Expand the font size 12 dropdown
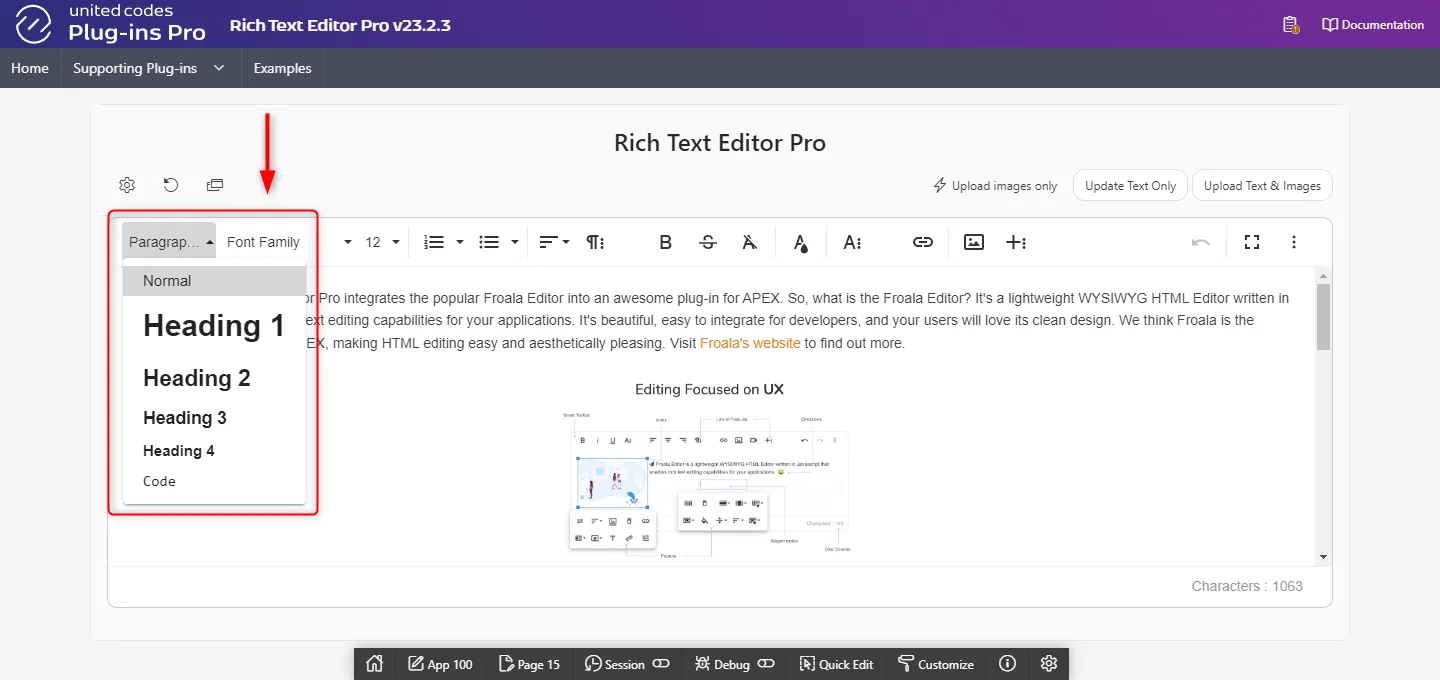Screen dimensions: 1440x680 click(x=382, y=242)
